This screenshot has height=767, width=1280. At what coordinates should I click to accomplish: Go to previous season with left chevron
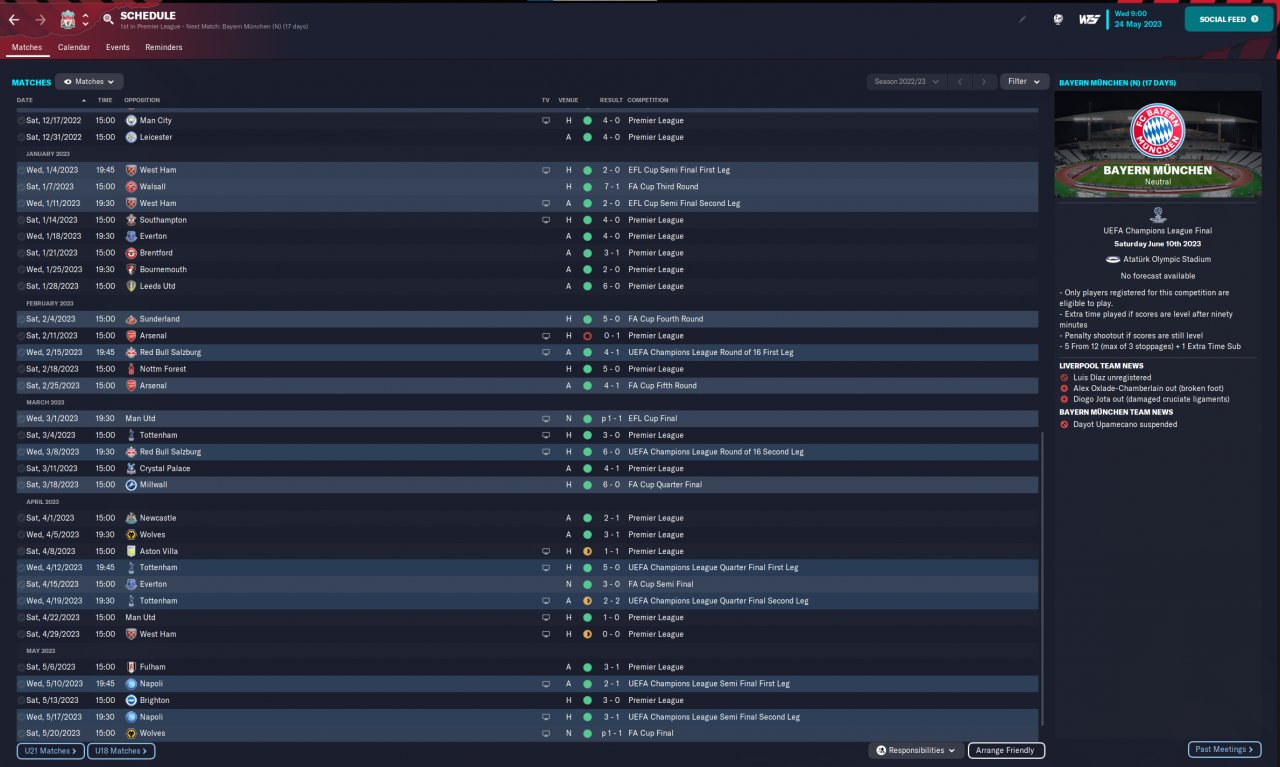(x=959, y=82)
